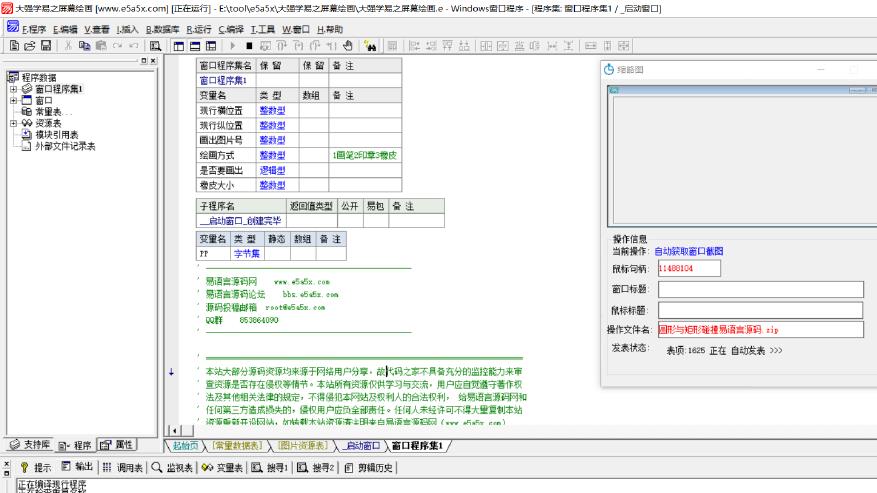The height and width of the screenshot is (493, 877).
Task: Expand the 窗口 tree node
Action: point(14,100)
